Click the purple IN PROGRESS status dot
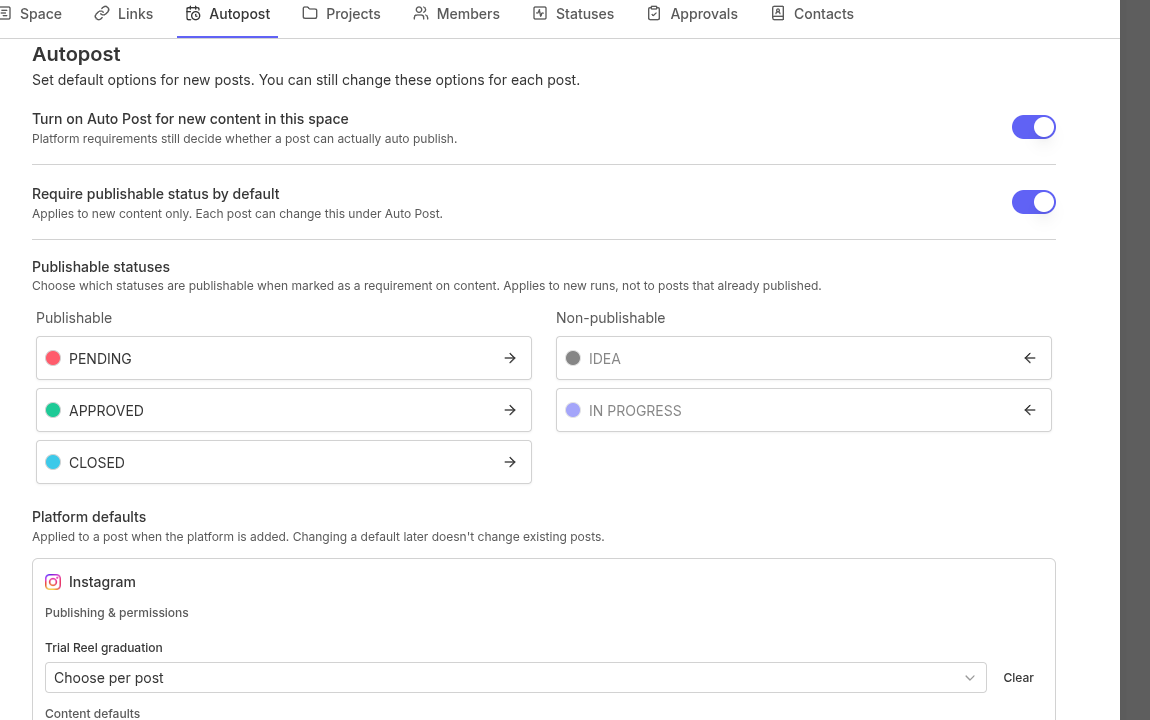Image resolution: width=1150 pixels, height=720 pixels. point(573,410)
